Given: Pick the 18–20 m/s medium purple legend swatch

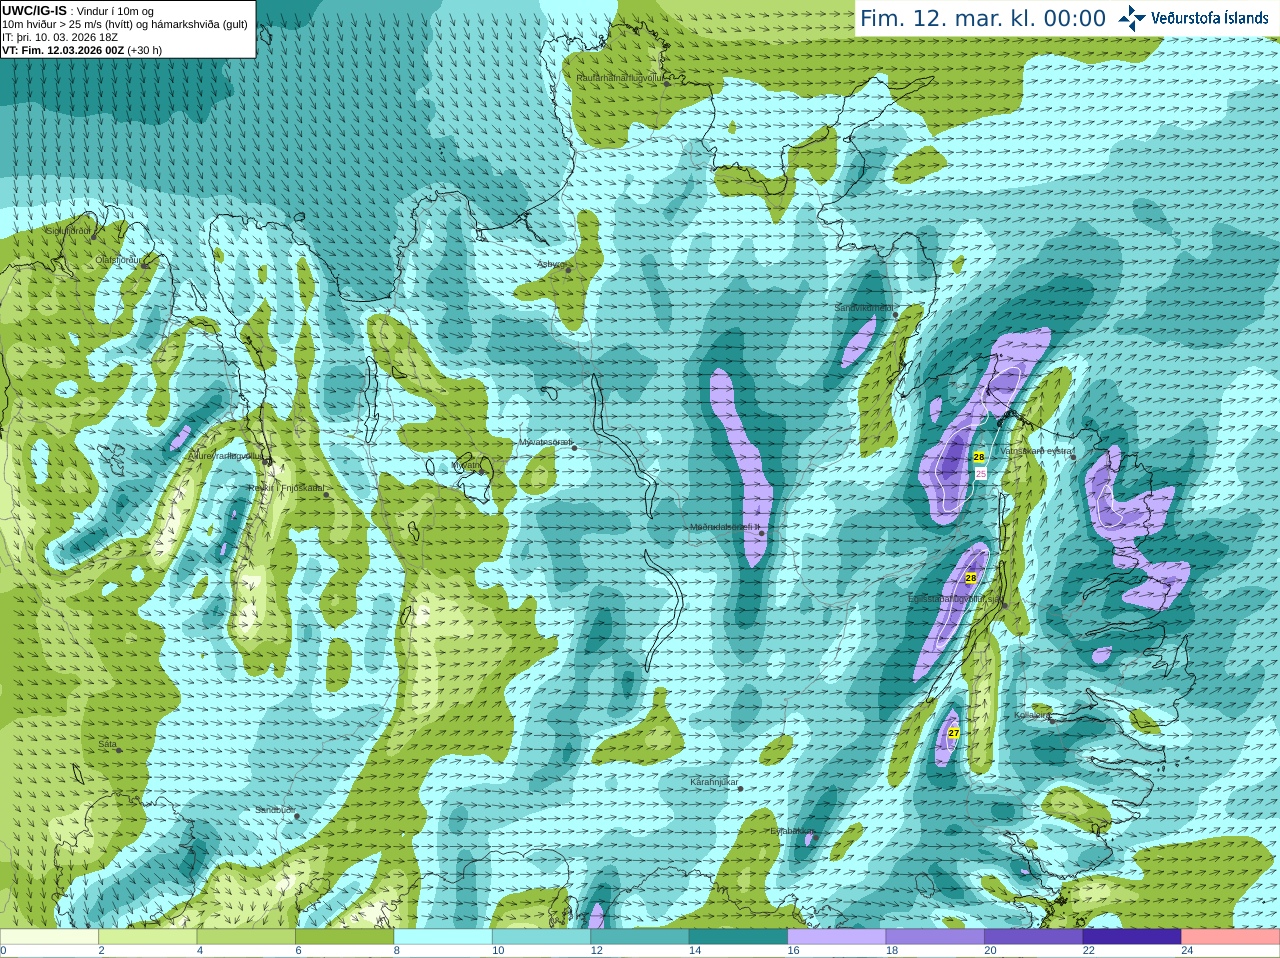Looking at the screenshot, I should click(935, 937).
